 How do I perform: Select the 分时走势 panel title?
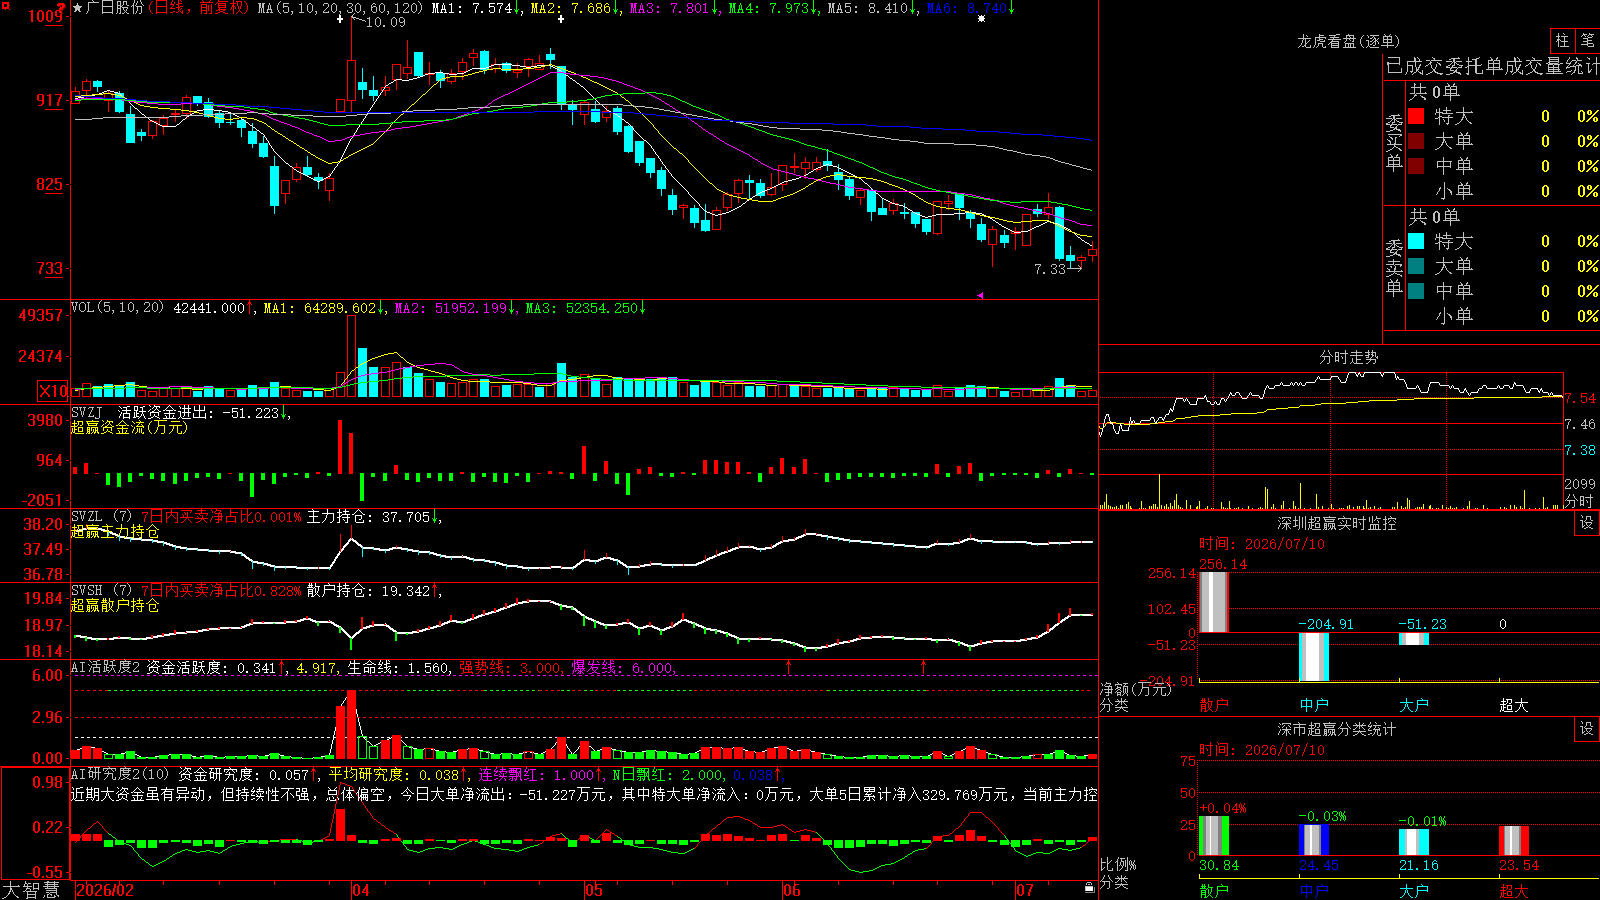coord(1349,357)
